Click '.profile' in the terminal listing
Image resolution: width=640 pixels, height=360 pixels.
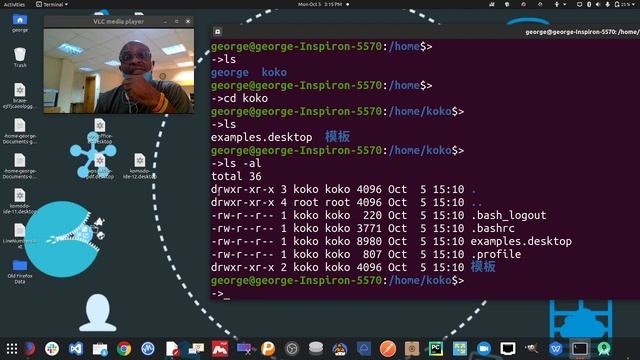pos(496,254)
